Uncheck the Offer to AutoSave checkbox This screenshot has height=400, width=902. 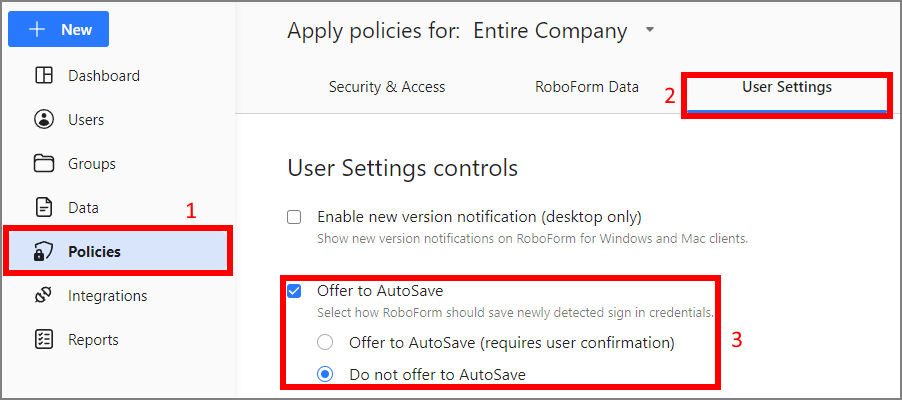294,291
